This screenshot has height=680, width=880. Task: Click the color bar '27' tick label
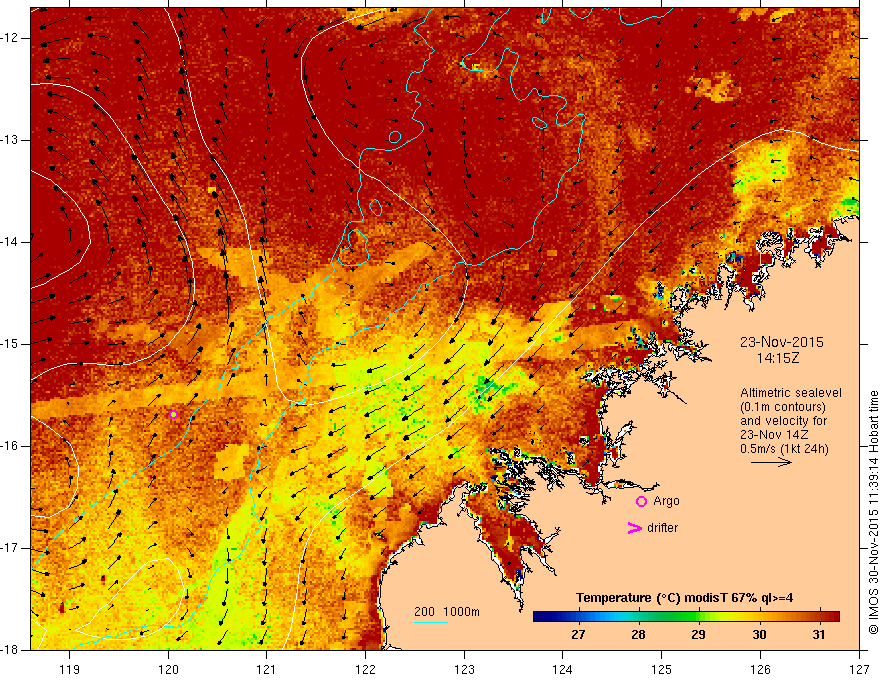point(578,635)
